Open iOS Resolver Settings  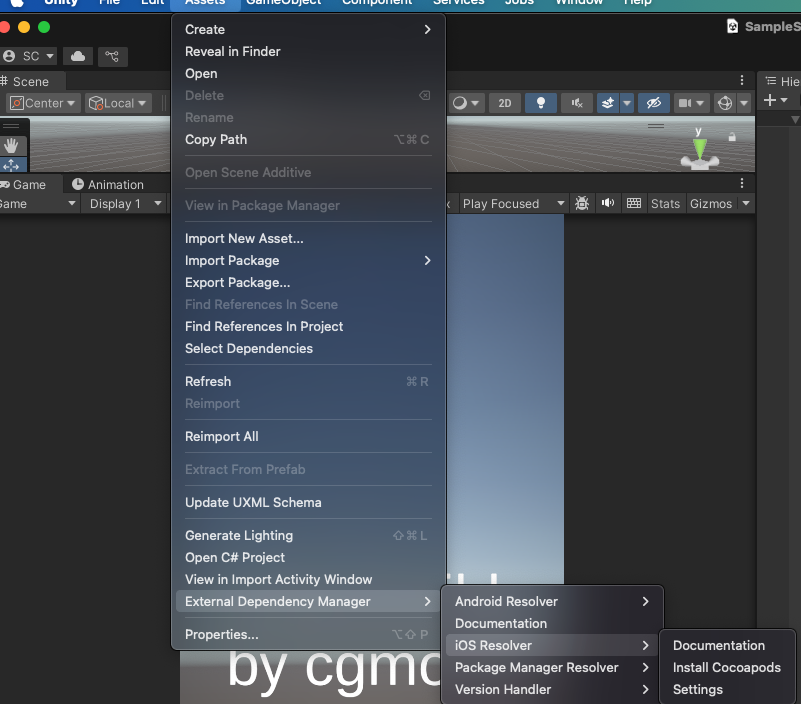[727, 689]
